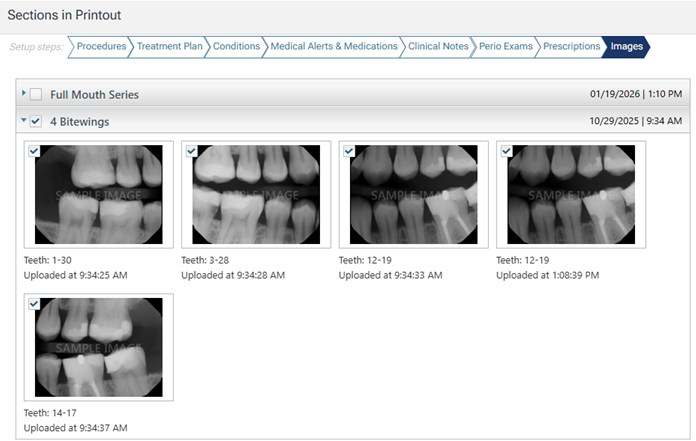This screenshot has width=696, height=441.
Task: Select x-ray thumbnail uploaded at 9:34:33 AM
Action: click(413, 195)
